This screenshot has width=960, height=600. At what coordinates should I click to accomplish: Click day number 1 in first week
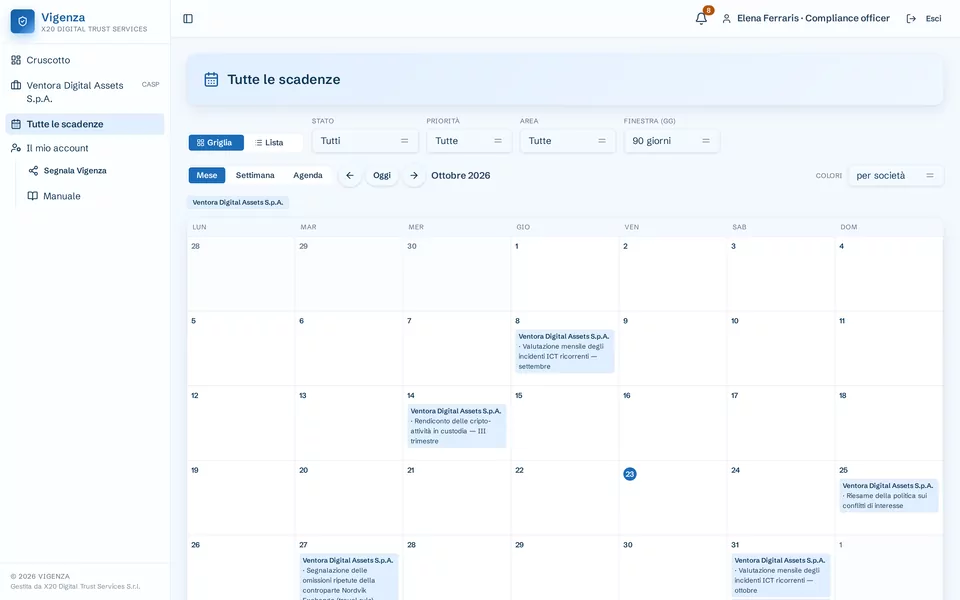[517, 246]
